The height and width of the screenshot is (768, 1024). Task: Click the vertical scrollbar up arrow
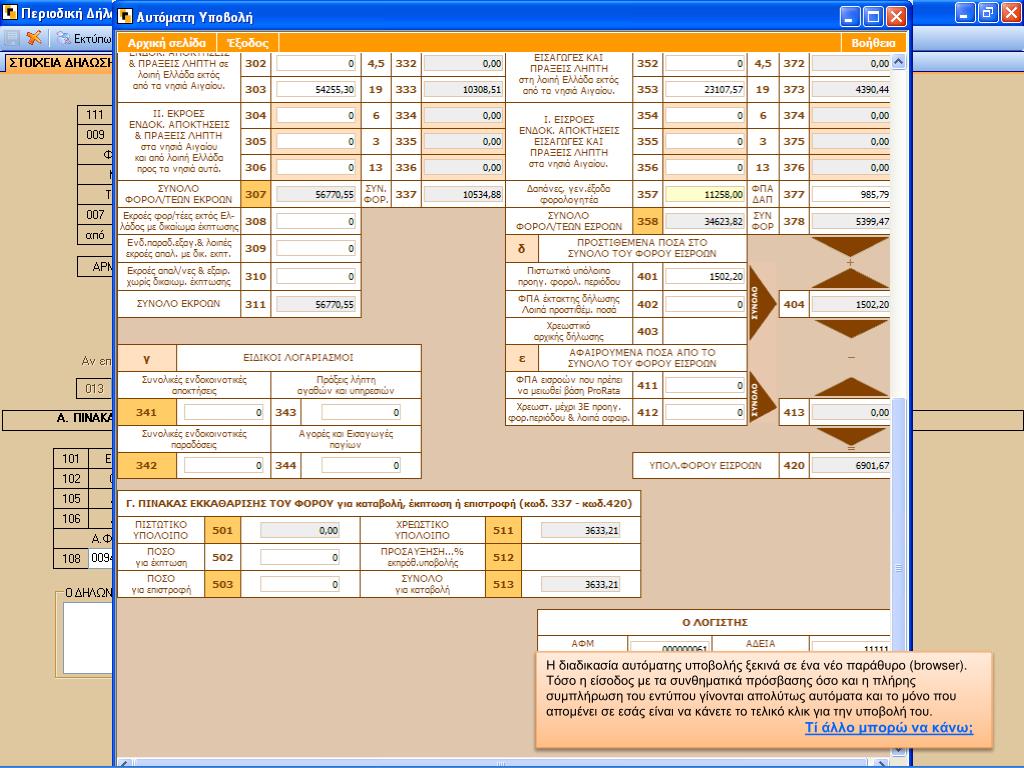[899, 62]
